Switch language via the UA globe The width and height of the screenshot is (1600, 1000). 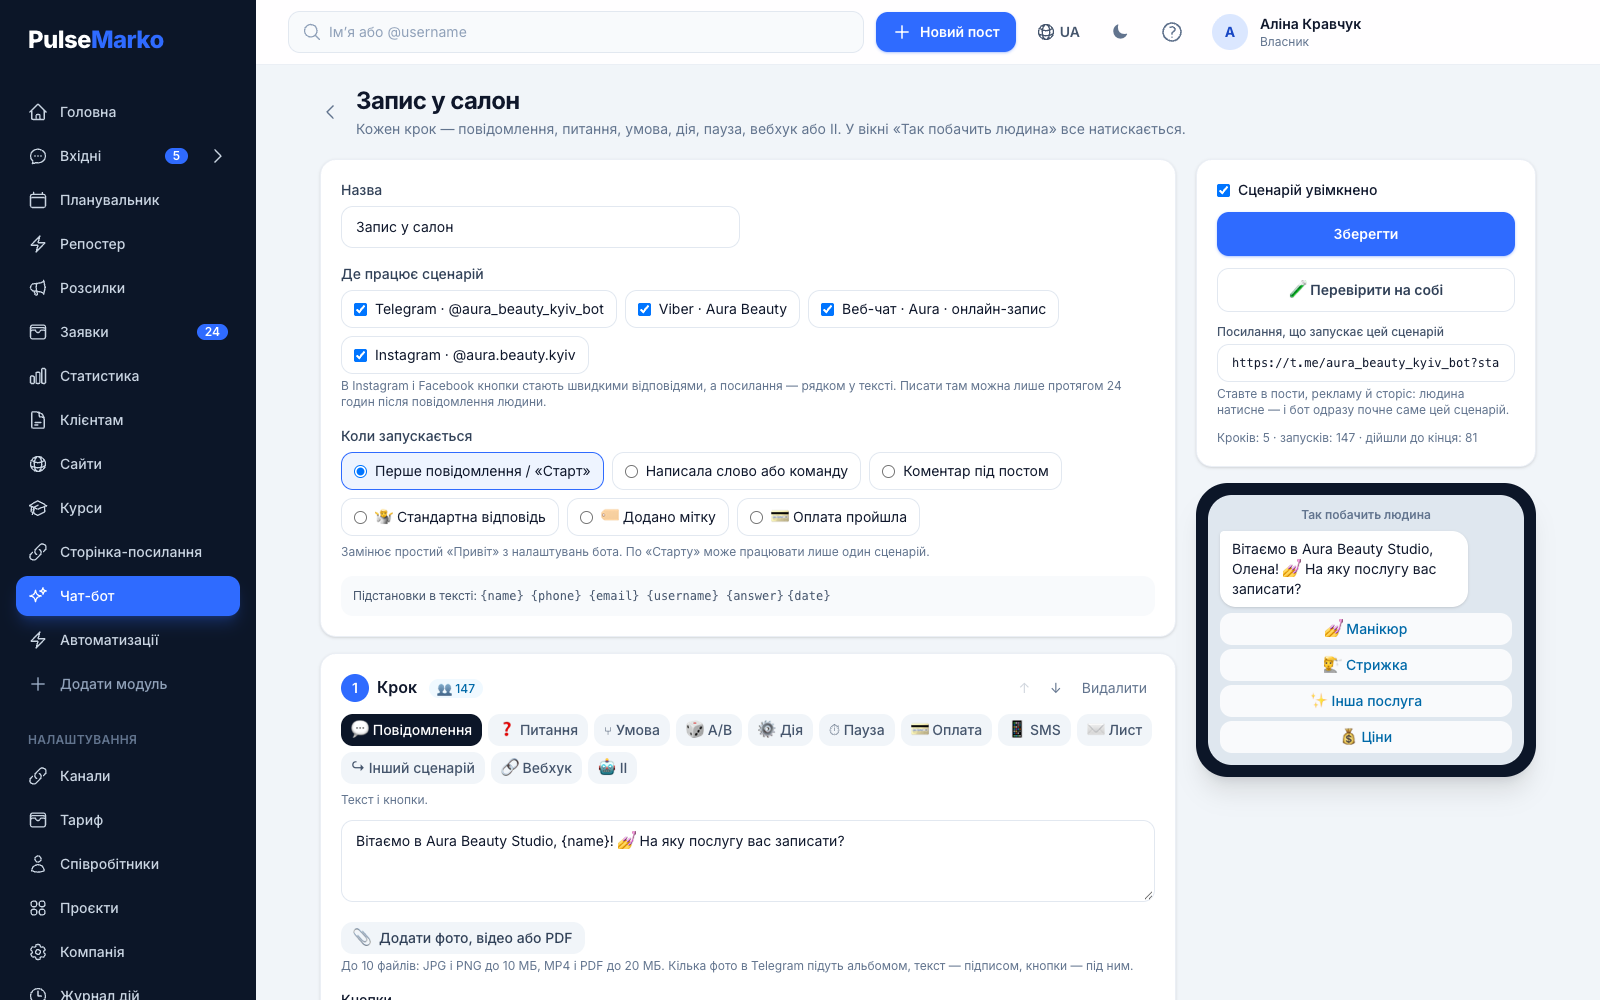1058,32
